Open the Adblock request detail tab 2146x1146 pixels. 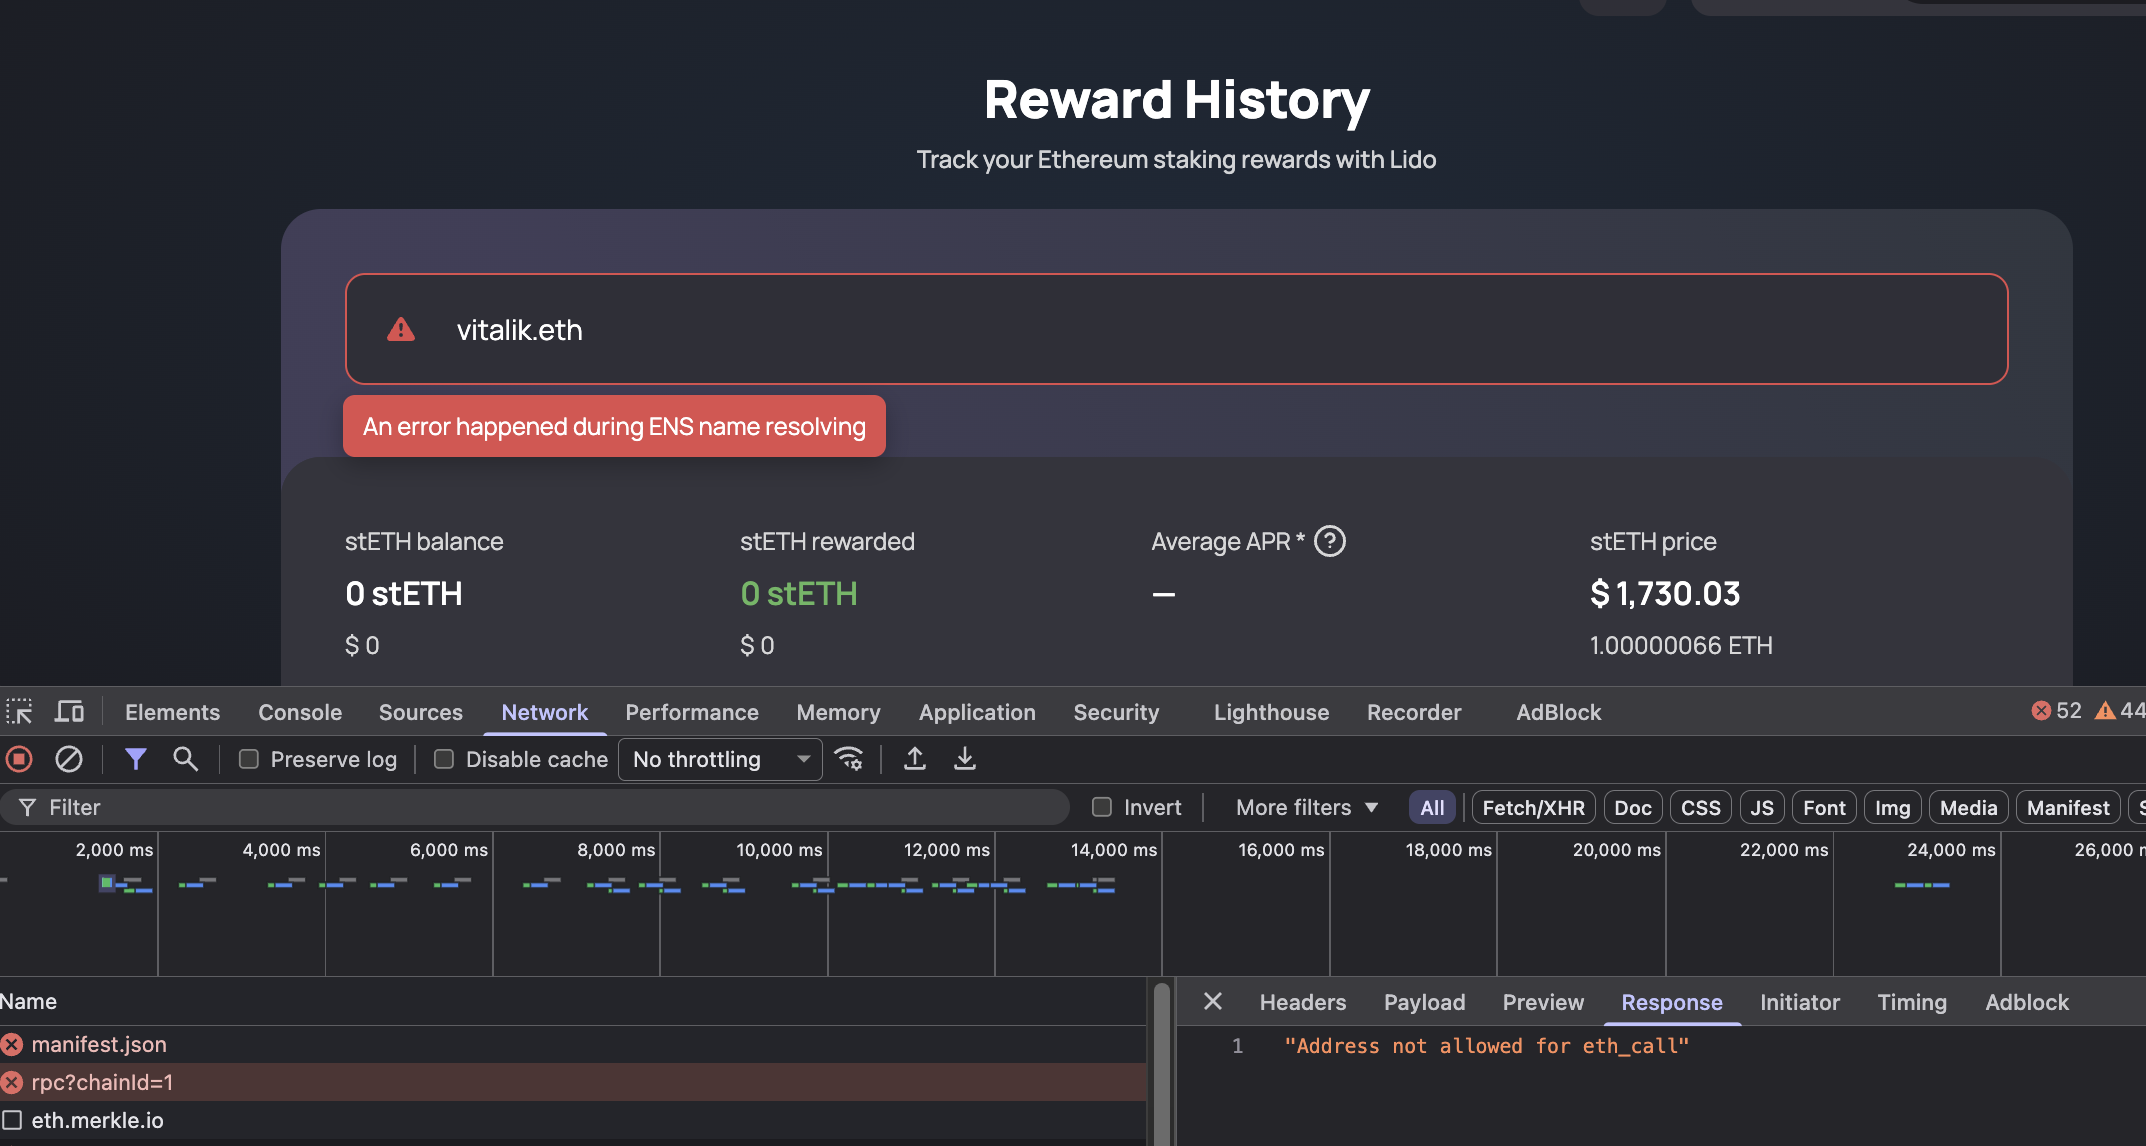click(x=2027, y=1002)
